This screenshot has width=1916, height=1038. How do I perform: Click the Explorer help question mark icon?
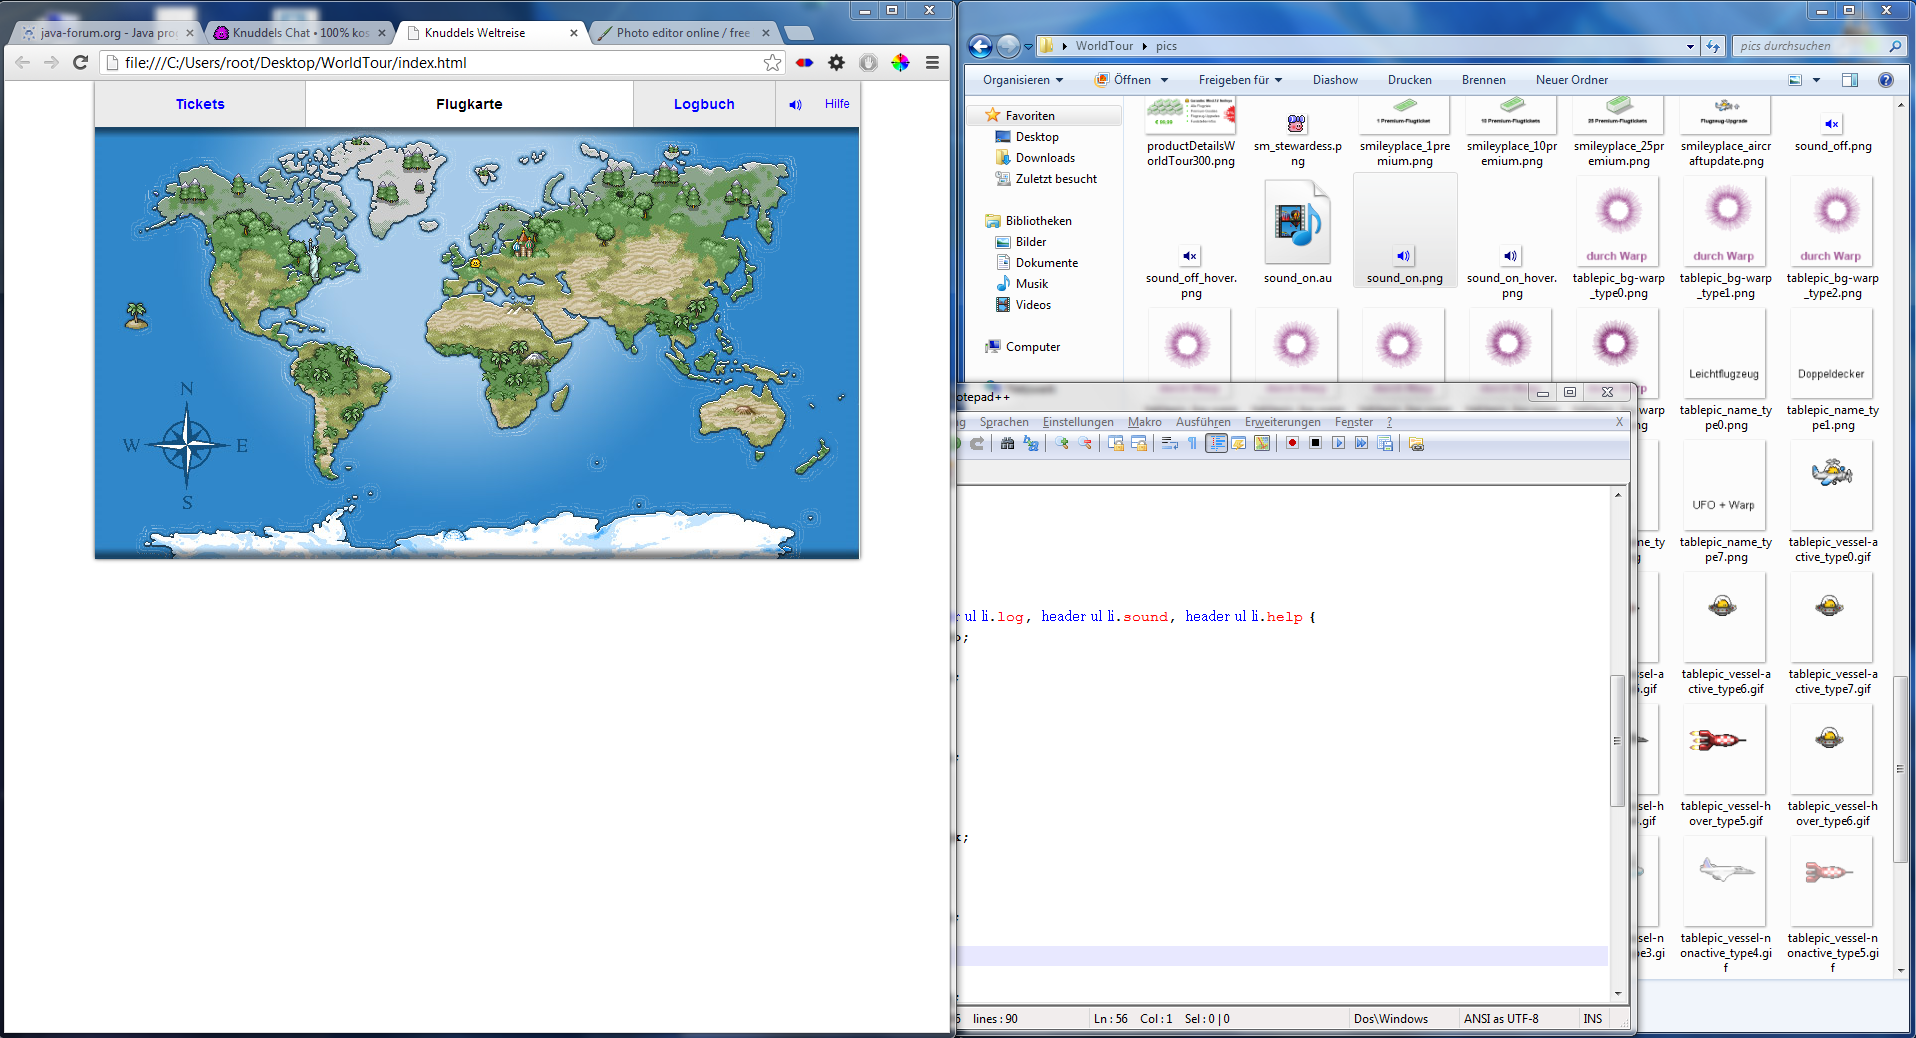1885,80
